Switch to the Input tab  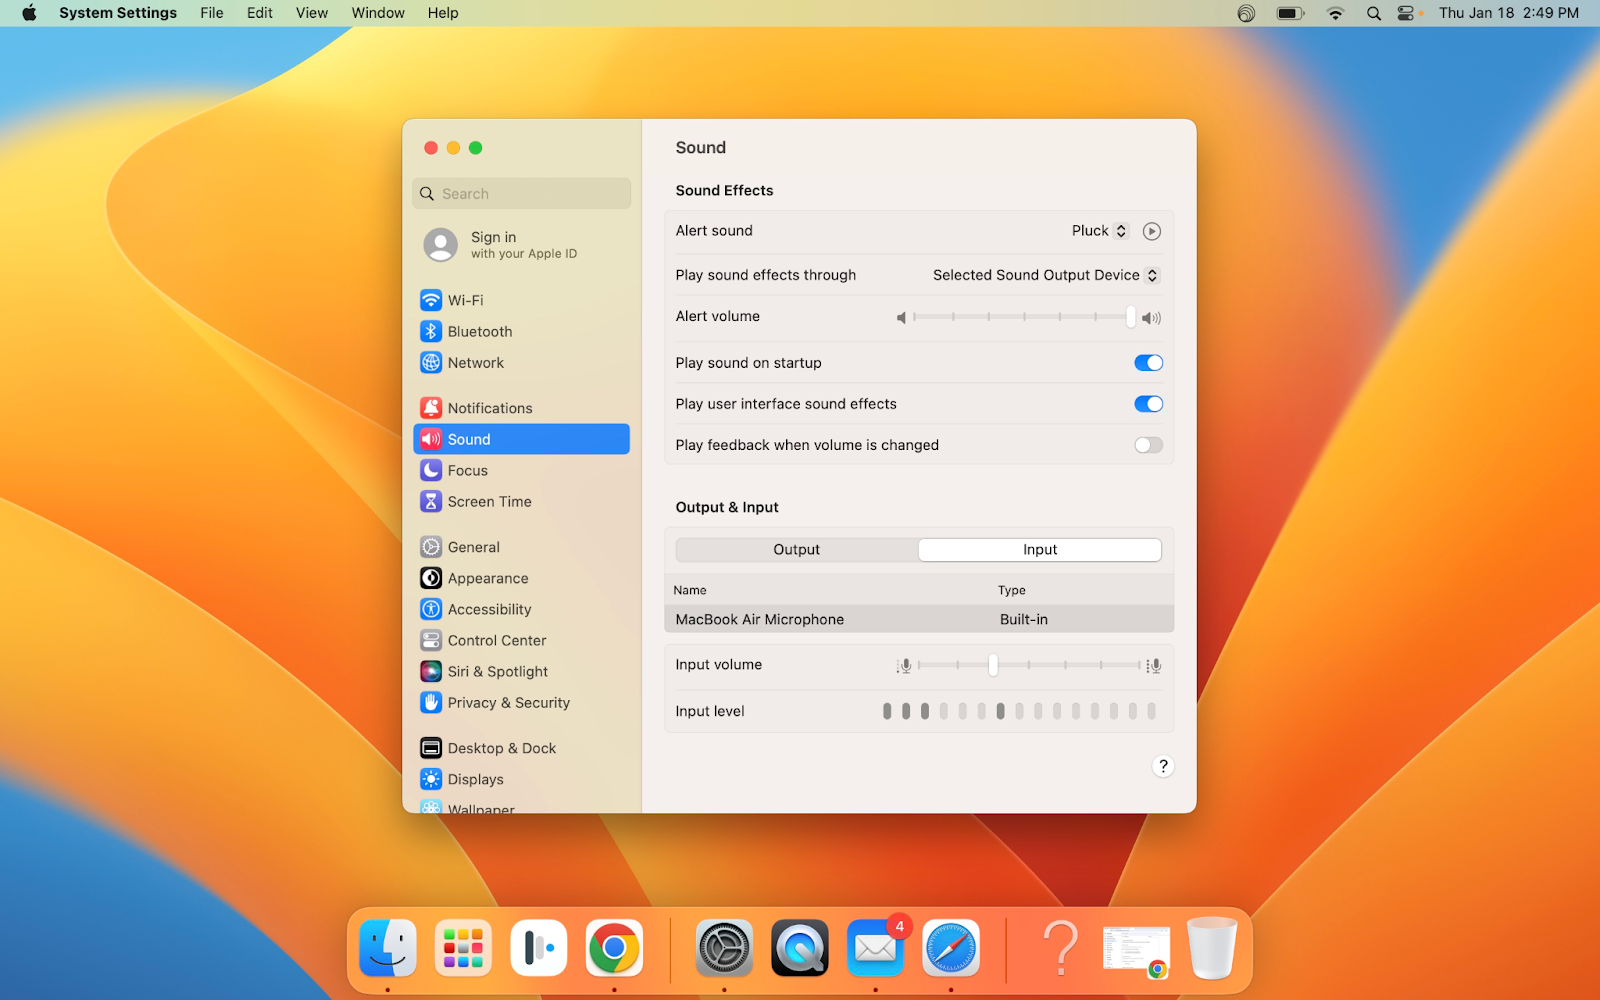[x=1040, y=550]
